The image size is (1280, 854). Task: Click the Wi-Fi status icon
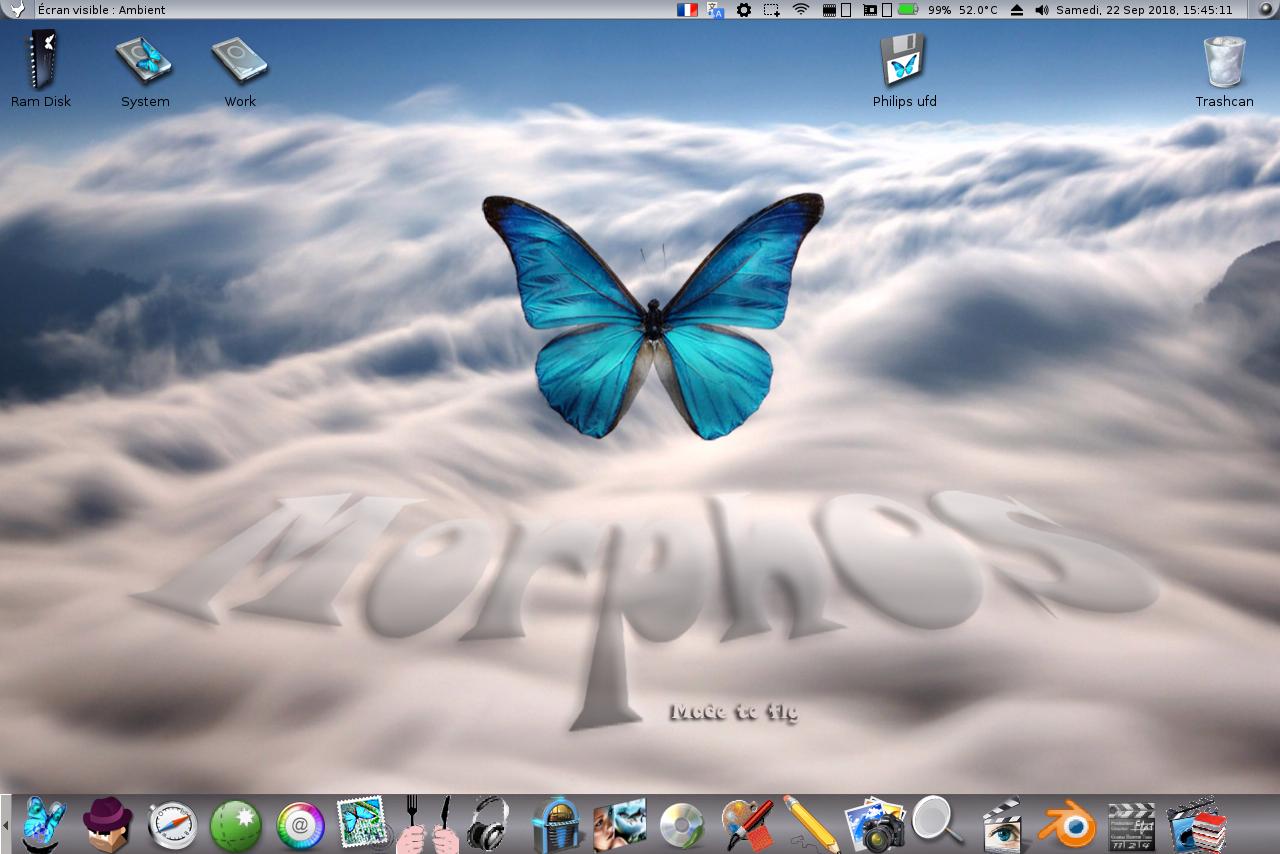point(800,10)
